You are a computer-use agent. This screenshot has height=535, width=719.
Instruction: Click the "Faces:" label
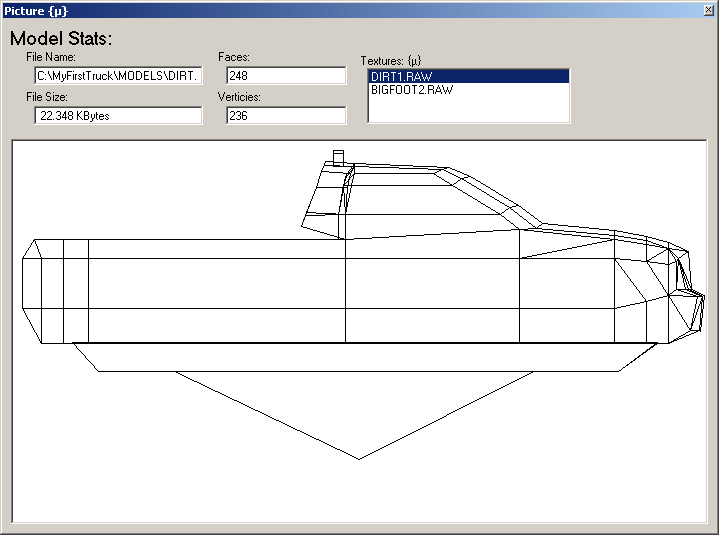click(234, 58)
